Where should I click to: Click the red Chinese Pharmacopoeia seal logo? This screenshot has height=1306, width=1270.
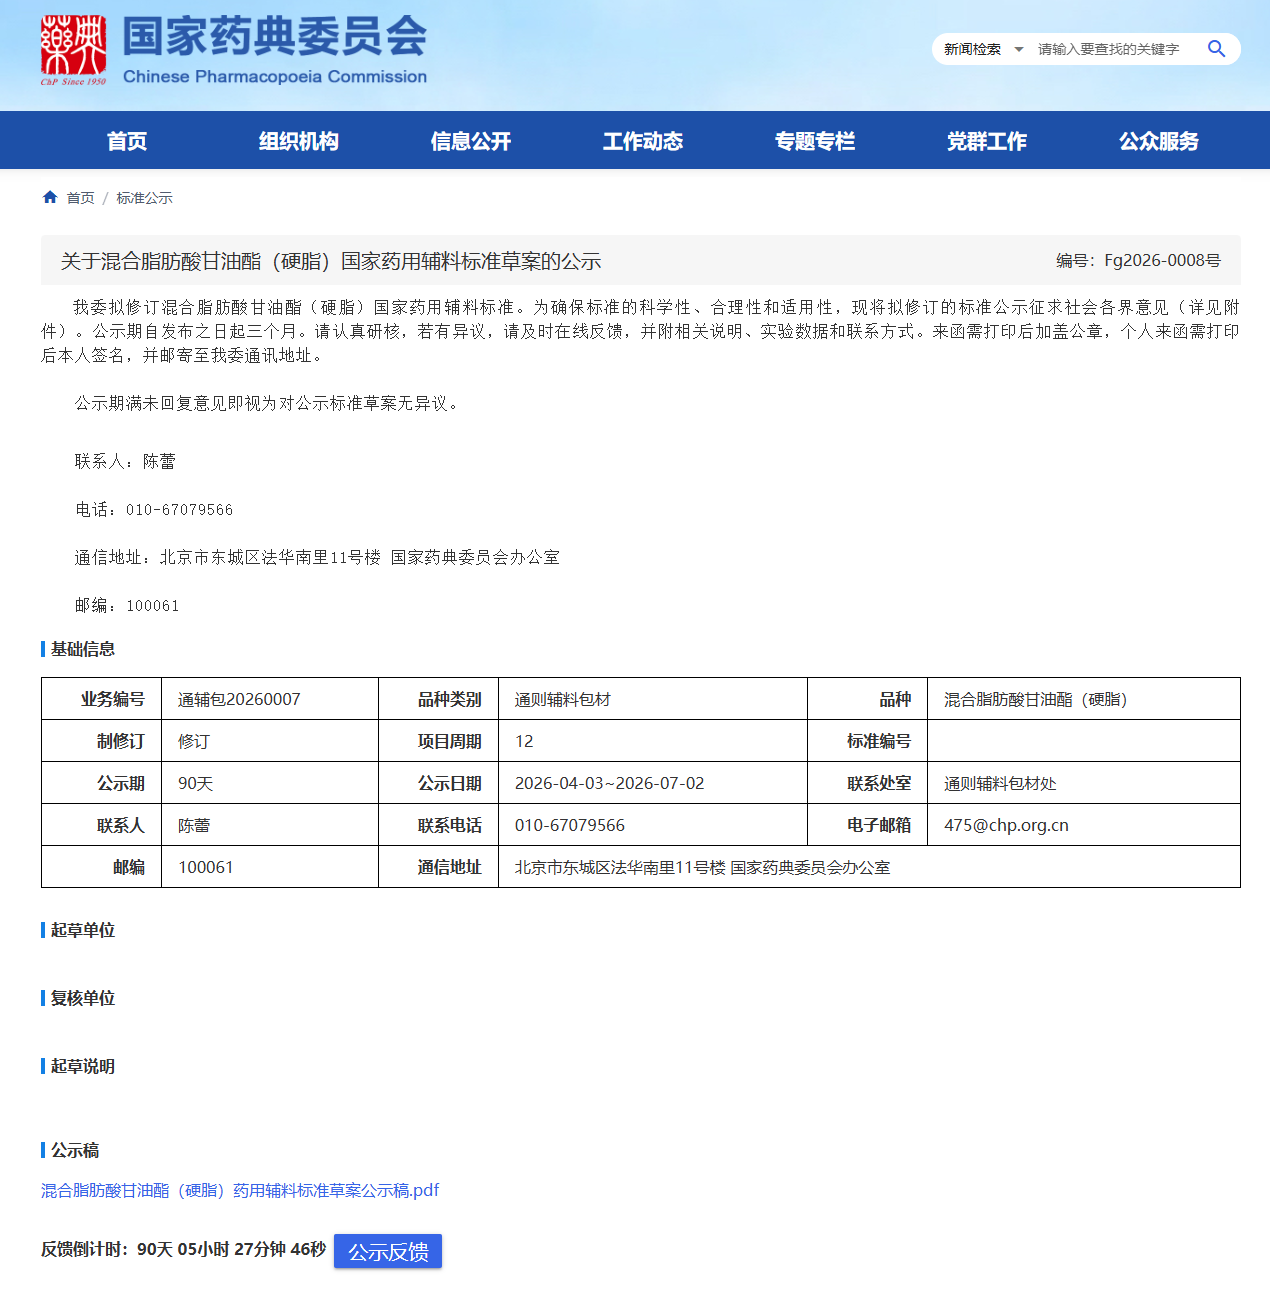(73, 49)
